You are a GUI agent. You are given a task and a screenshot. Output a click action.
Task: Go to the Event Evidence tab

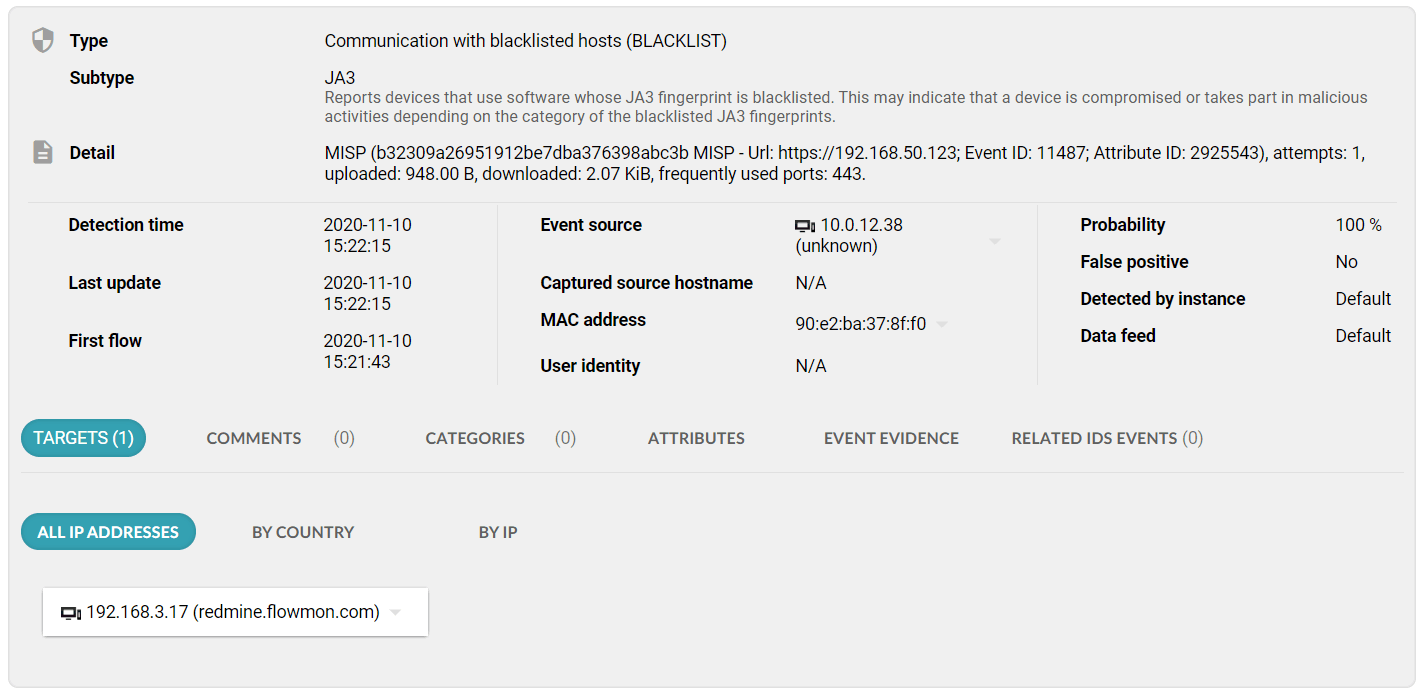(891, 438)
